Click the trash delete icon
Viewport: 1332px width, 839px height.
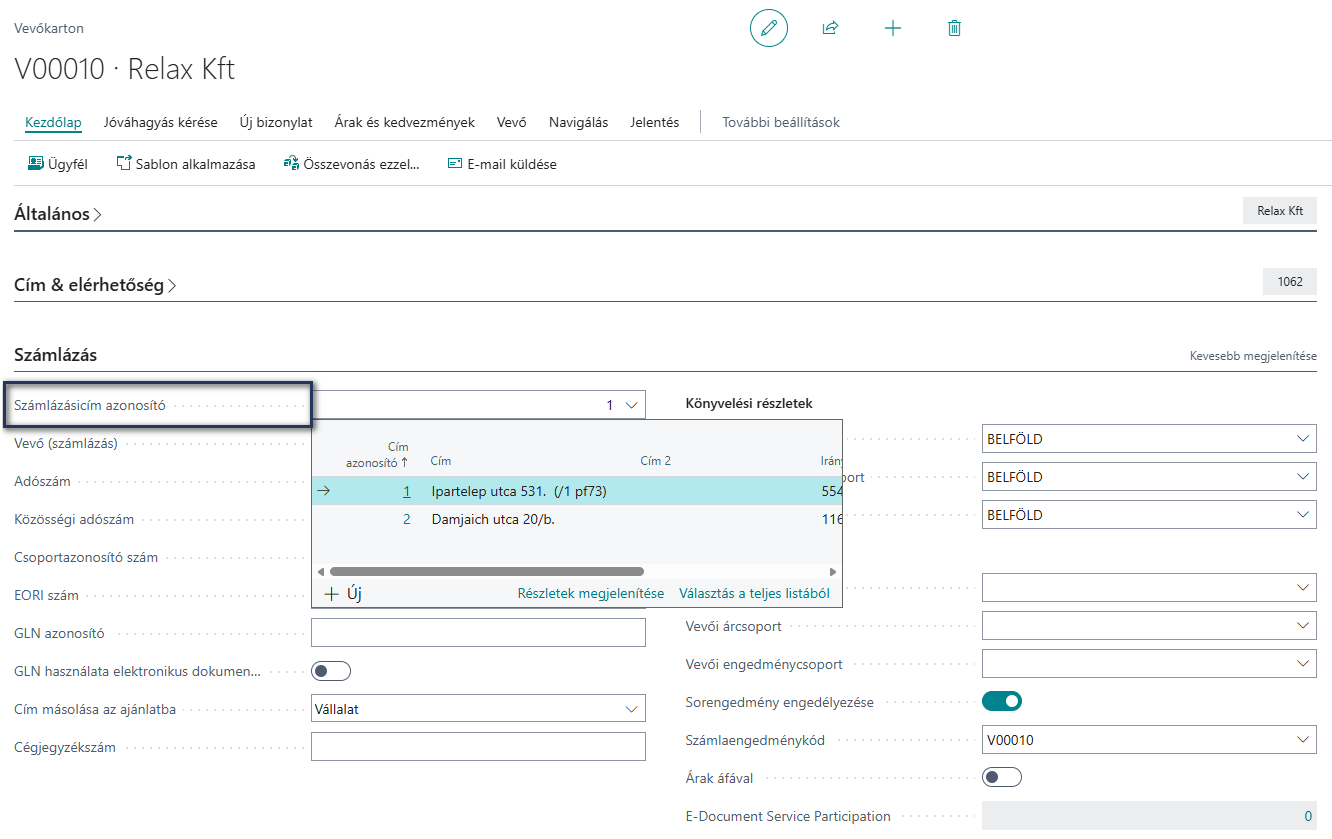tap(954, 28)
